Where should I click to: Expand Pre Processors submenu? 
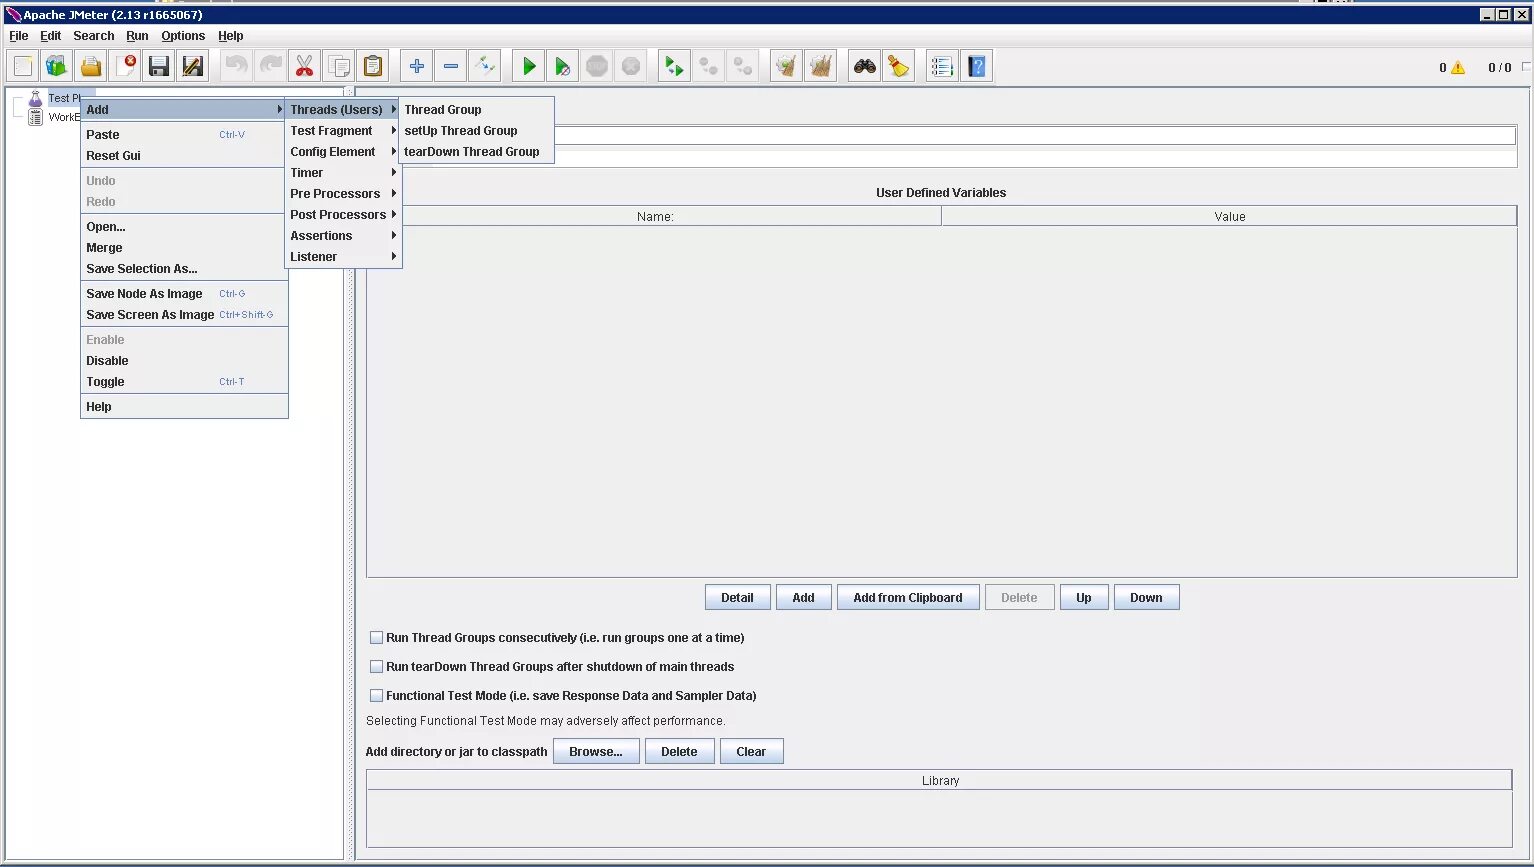343,194
